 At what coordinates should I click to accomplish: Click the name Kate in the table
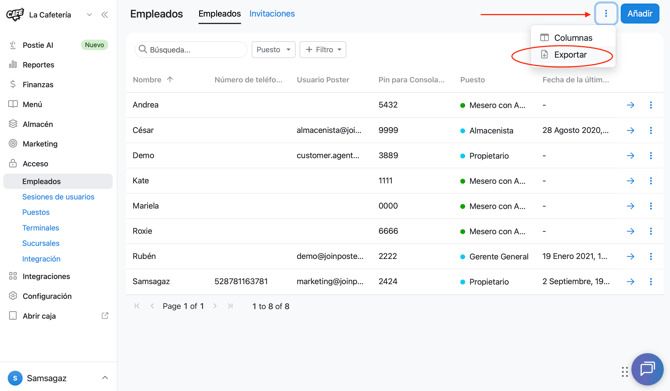click(141, 180)
